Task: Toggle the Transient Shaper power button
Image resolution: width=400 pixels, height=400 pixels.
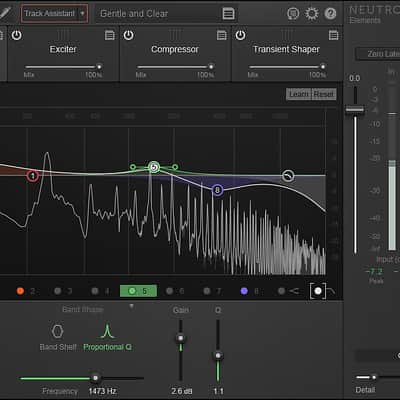Action: point(241,35)
